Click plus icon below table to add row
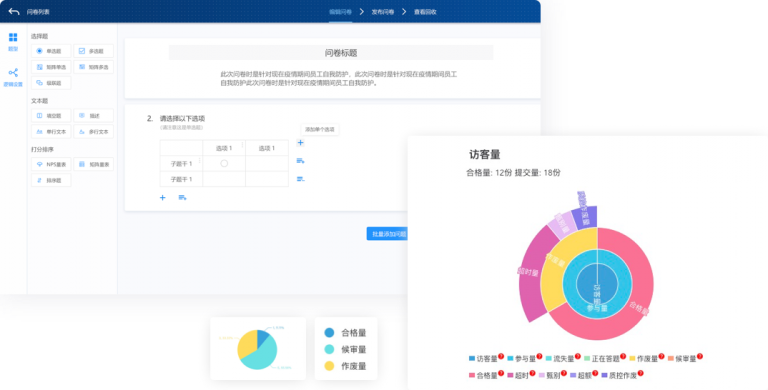The height and width of the screenshot is (390, 768). (163, 197)
